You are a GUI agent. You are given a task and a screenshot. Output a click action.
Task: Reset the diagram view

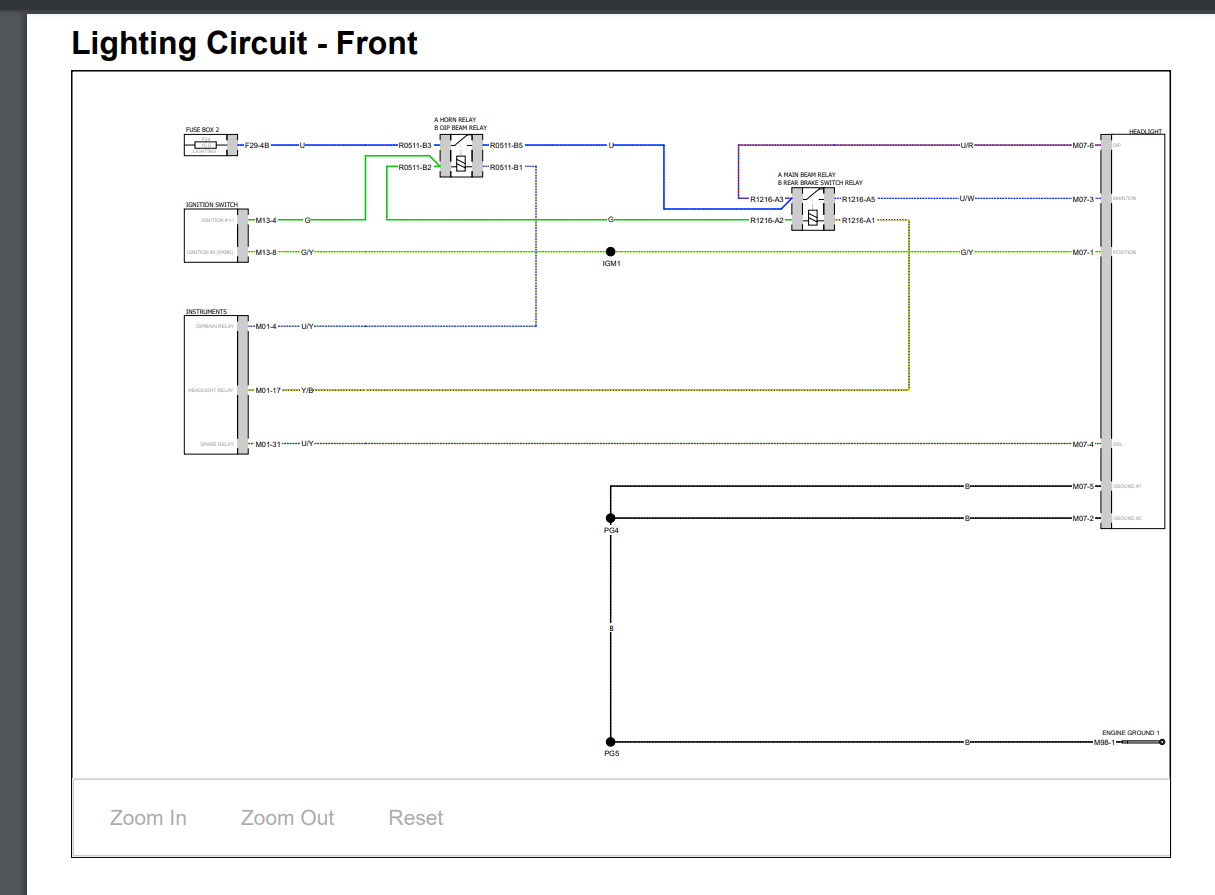(x=415, y=818)
